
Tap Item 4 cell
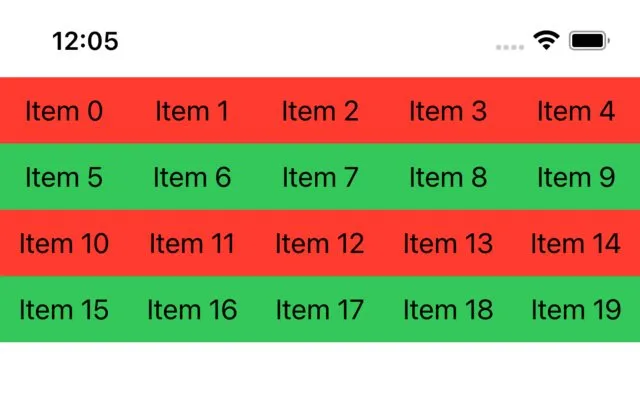[576, 111]
